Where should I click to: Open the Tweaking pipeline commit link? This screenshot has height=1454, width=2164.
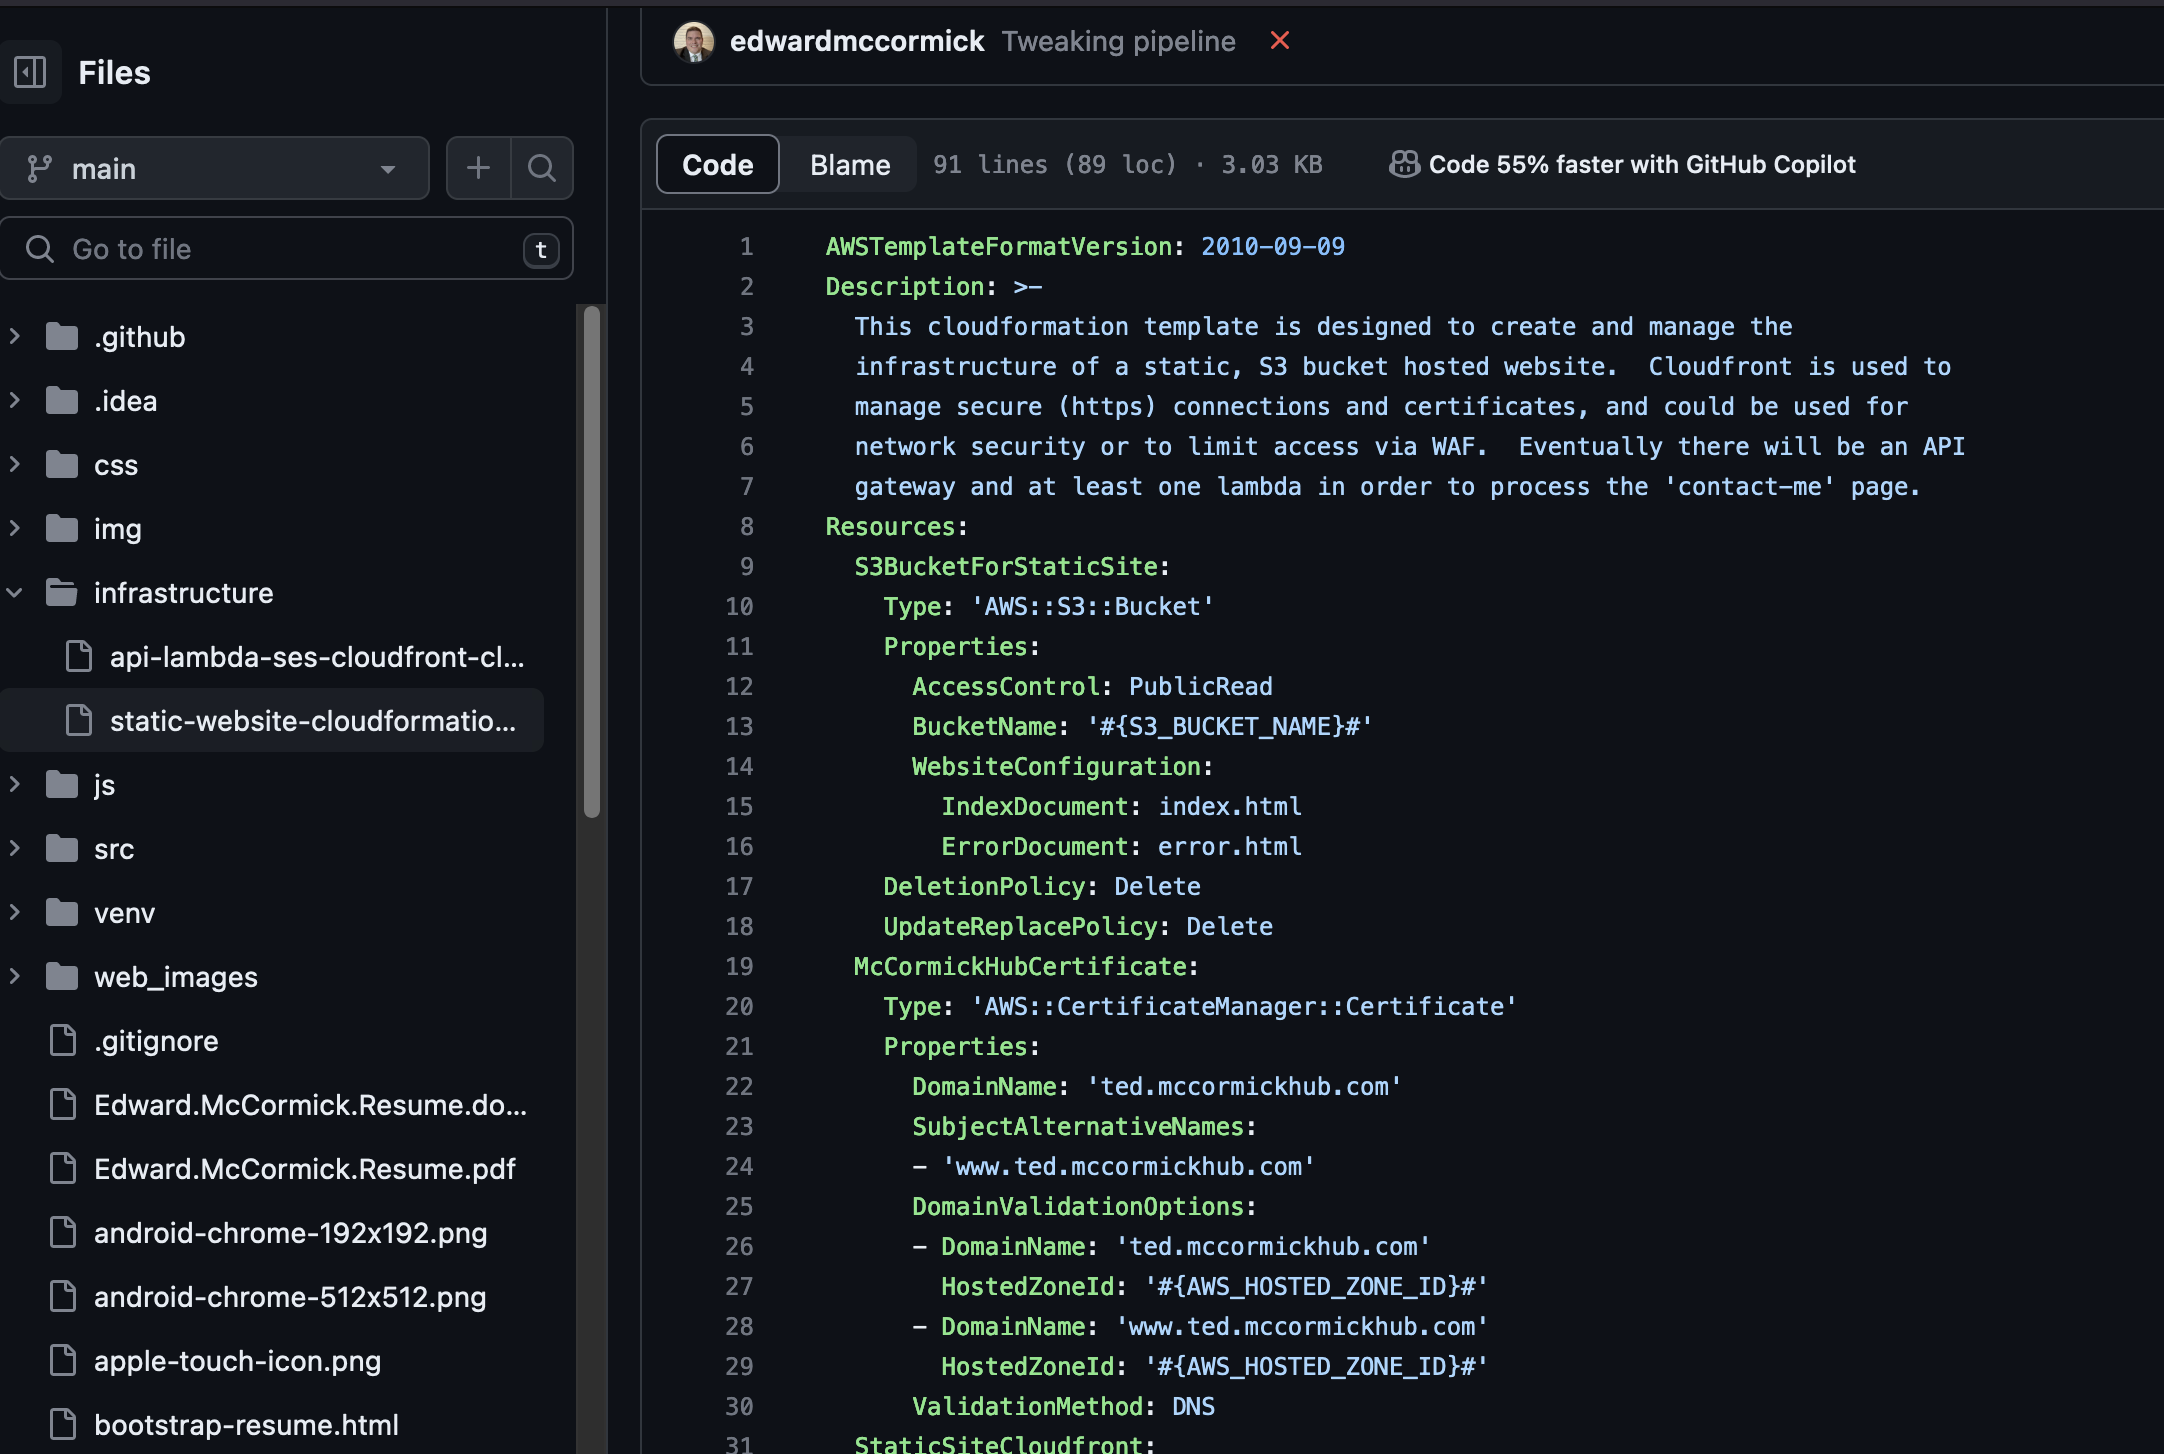coord(1118,41)
